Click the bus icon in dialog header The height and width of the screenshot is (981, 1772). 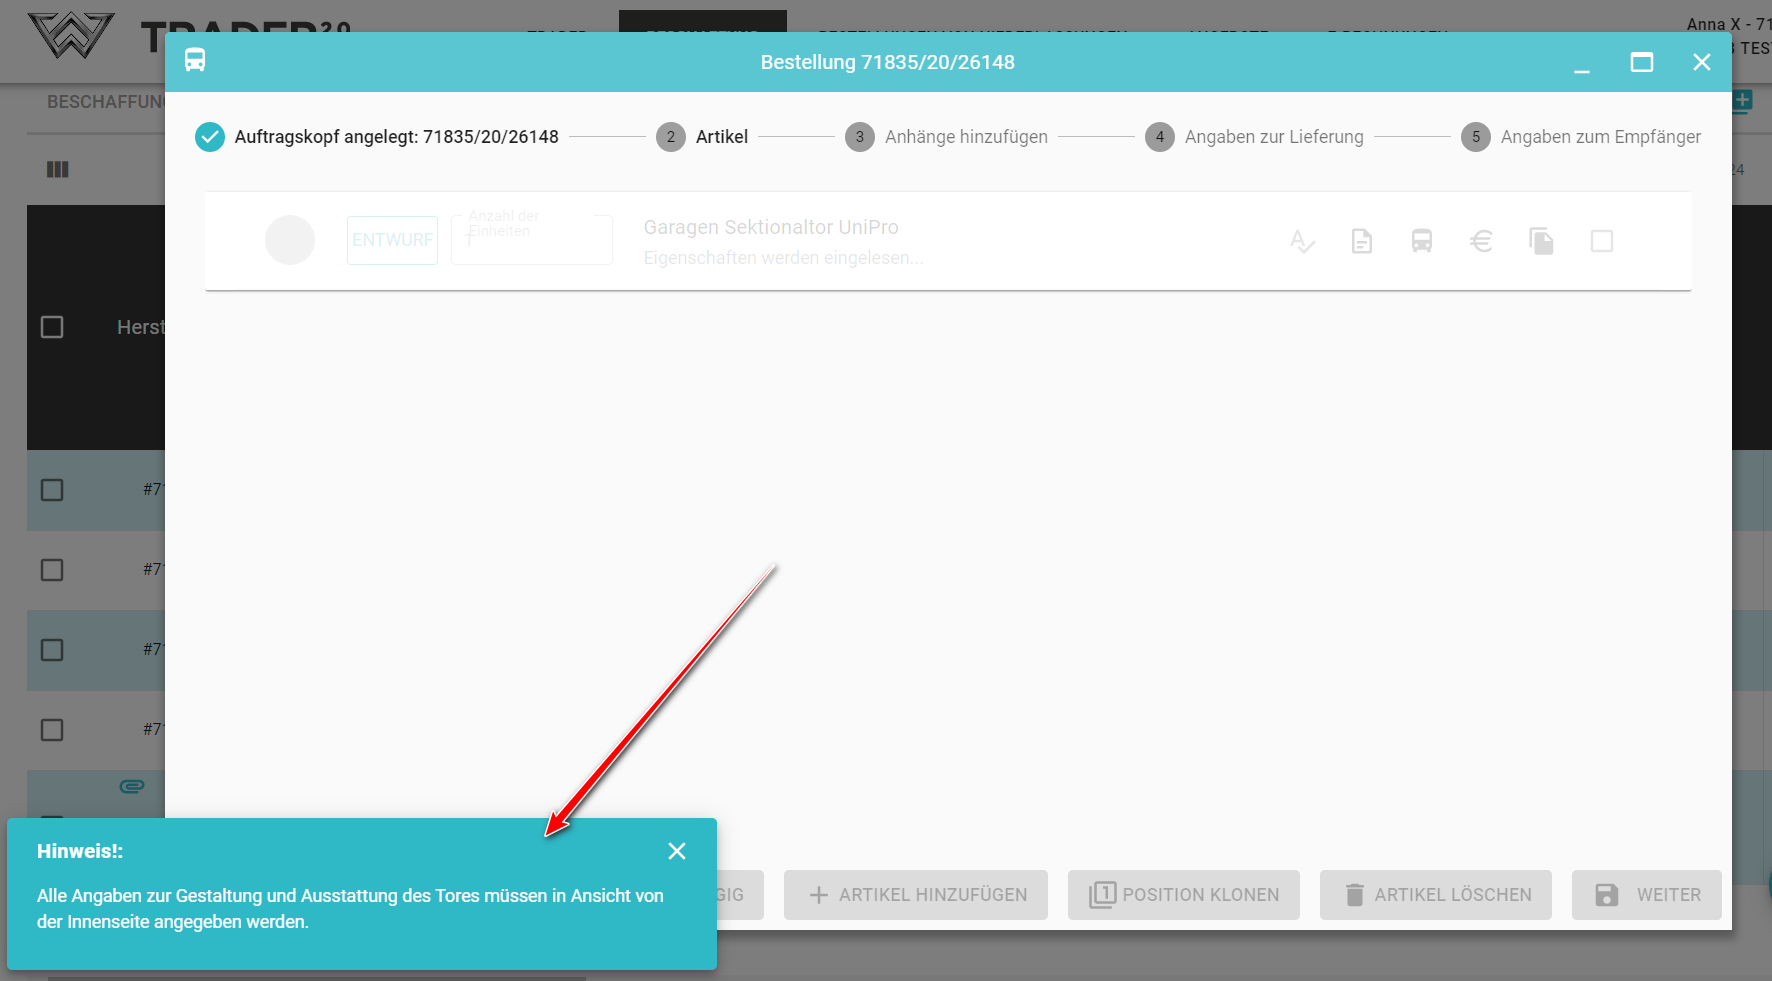coord(195,61)
